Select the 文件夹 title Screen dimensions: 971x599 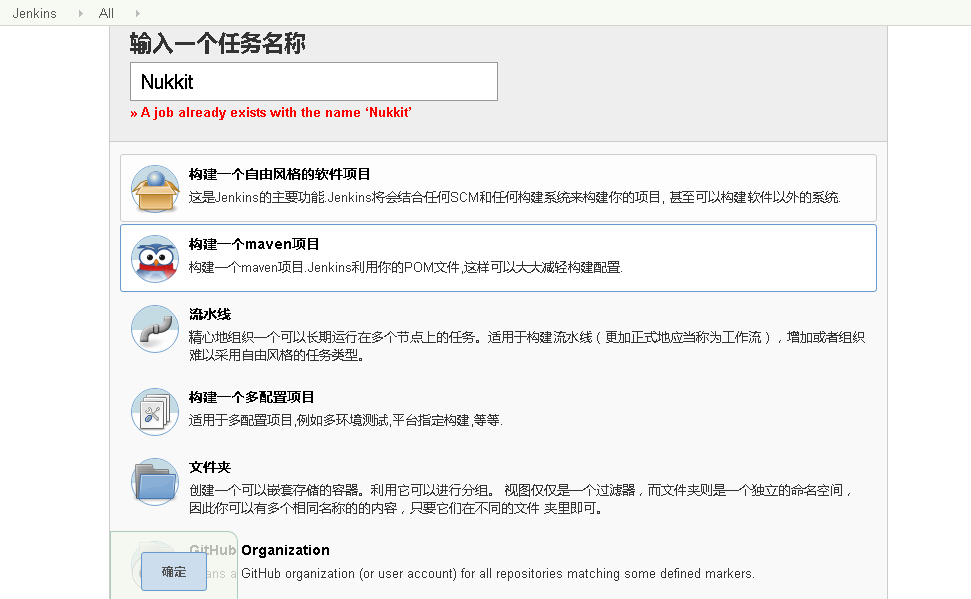pos(210,467)
